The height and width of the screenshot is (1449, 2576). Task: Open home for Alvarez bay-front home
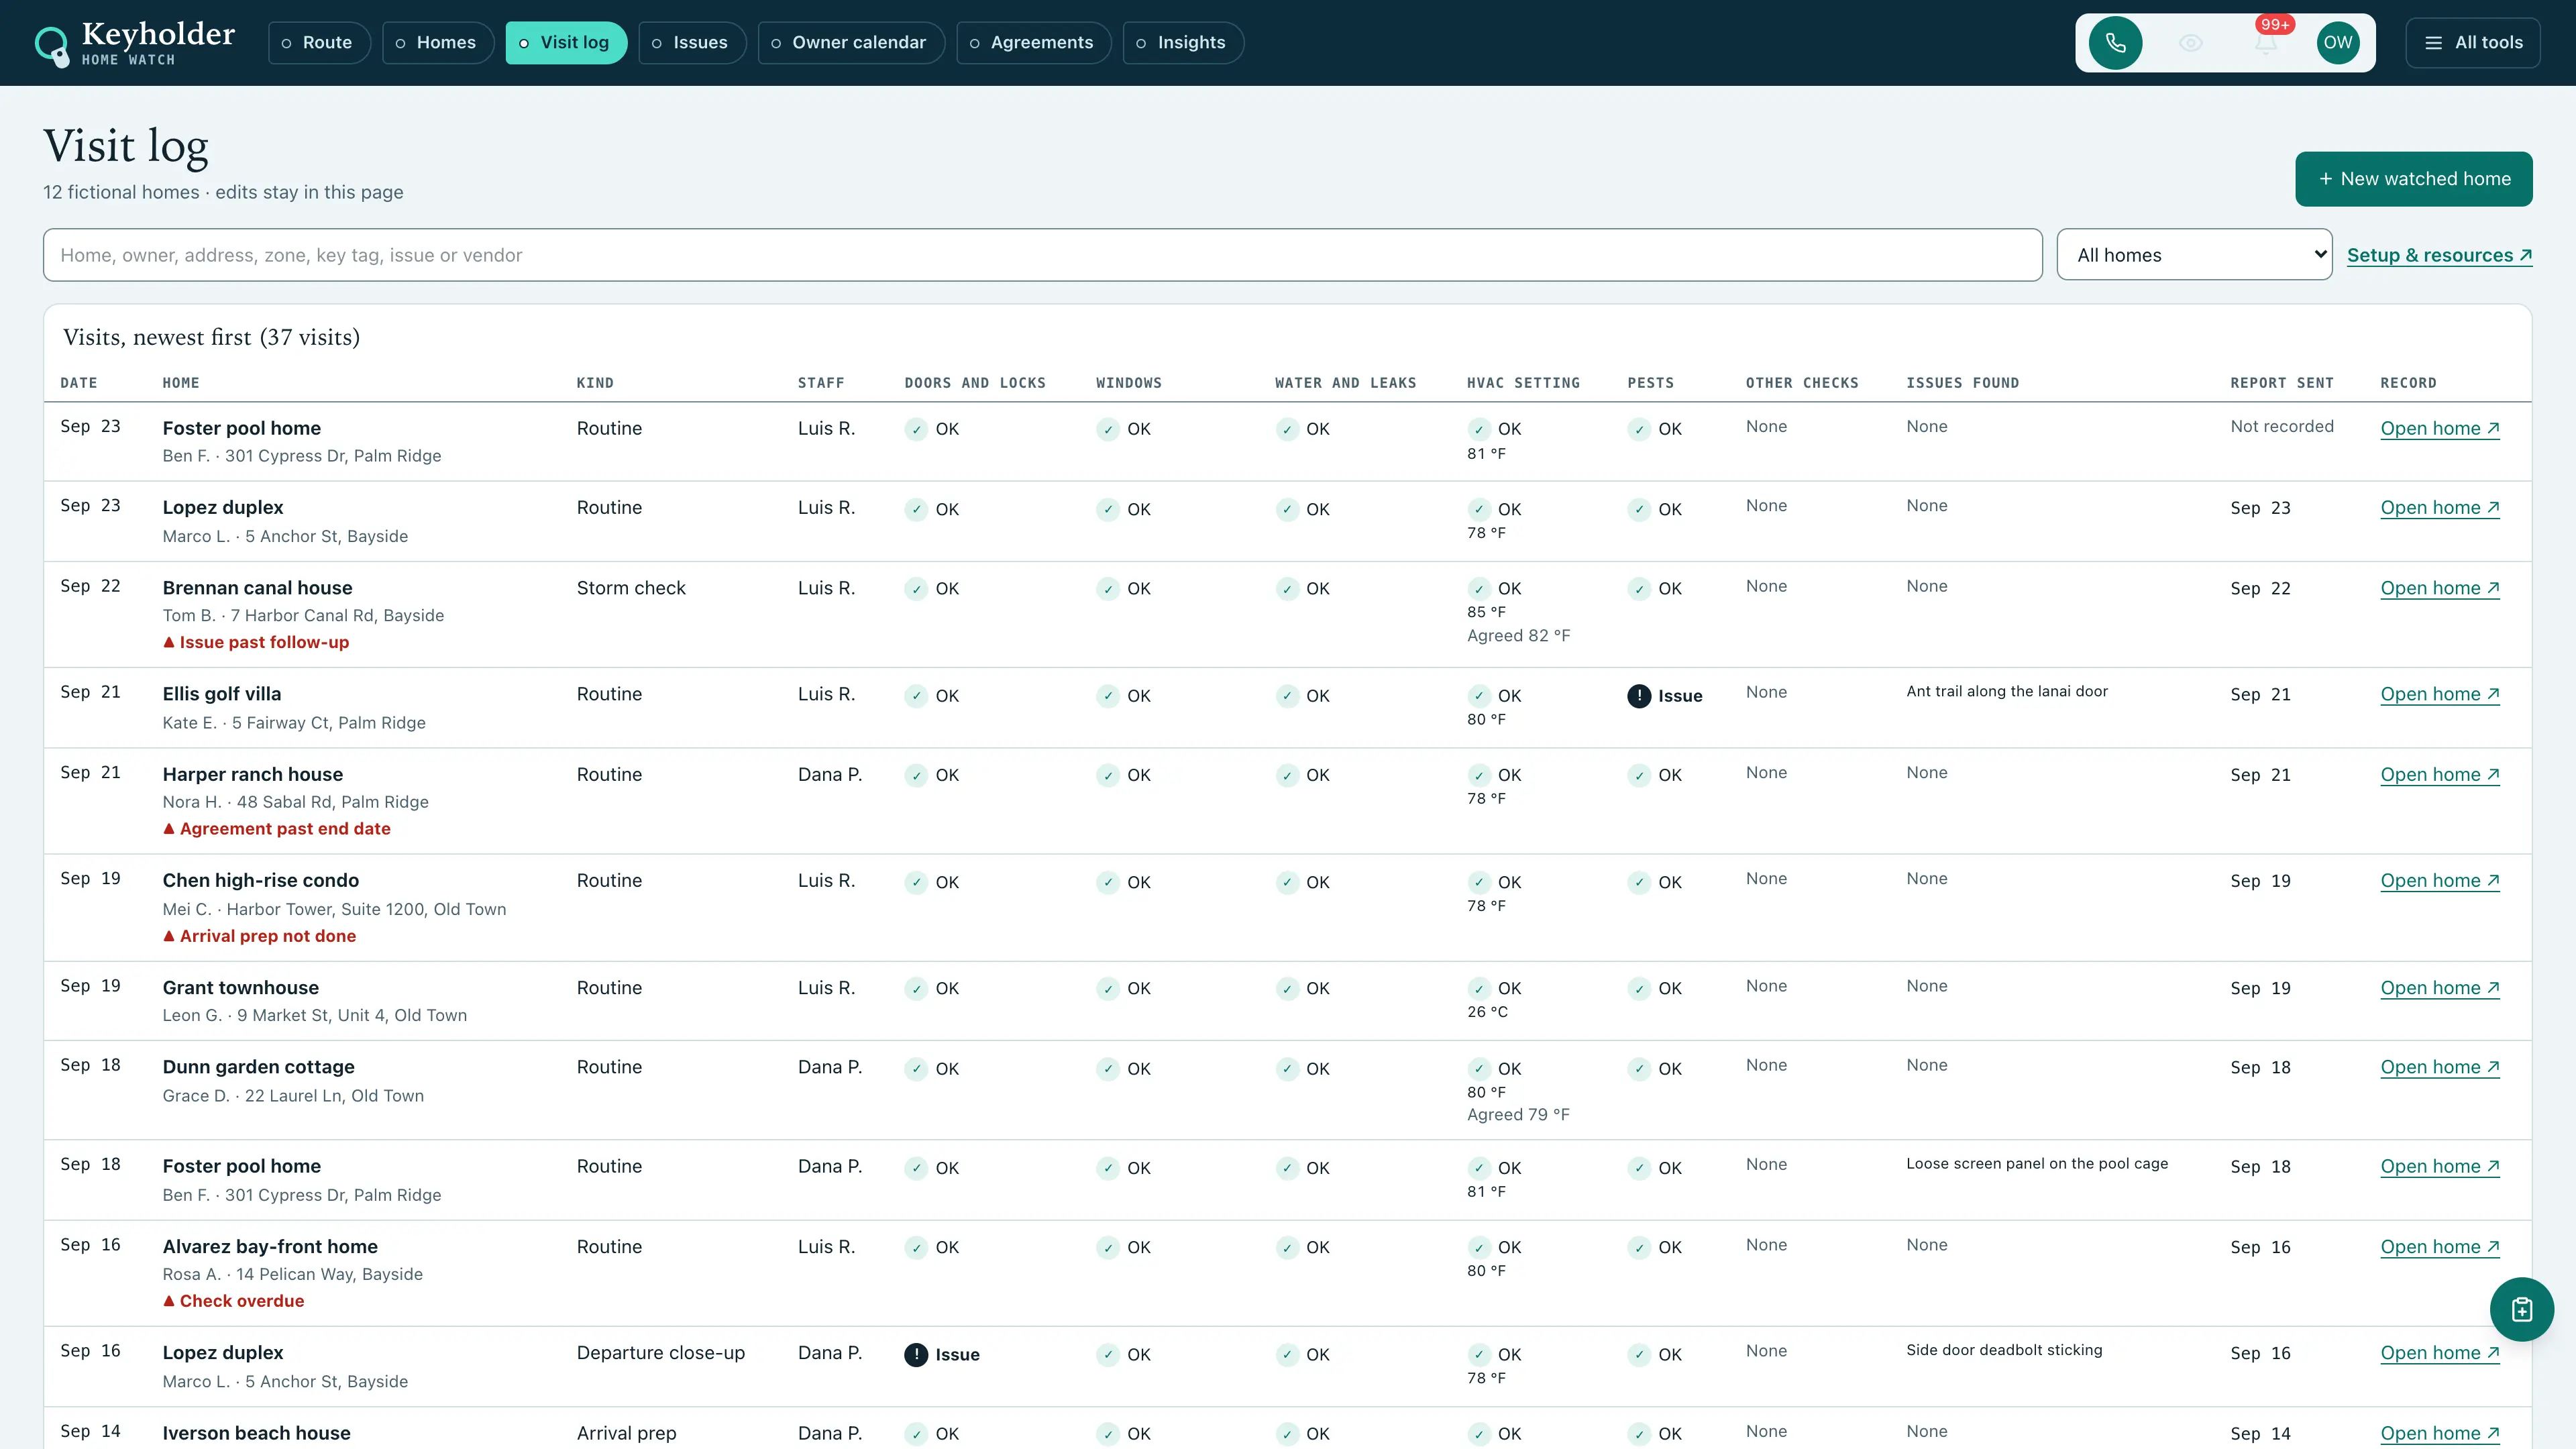pyautogui.click(x=2439, y=1247)
